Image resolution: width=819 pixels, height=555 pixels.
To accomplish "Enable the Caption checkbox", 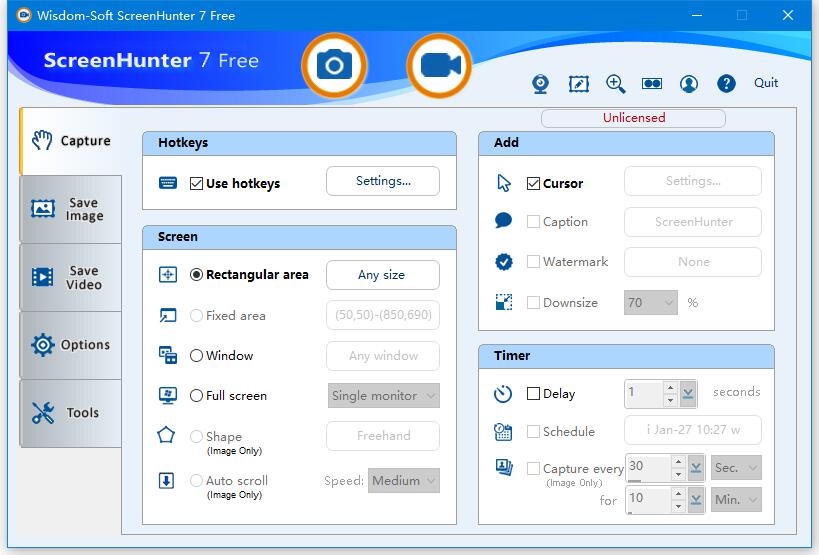I will coord(533,221).
